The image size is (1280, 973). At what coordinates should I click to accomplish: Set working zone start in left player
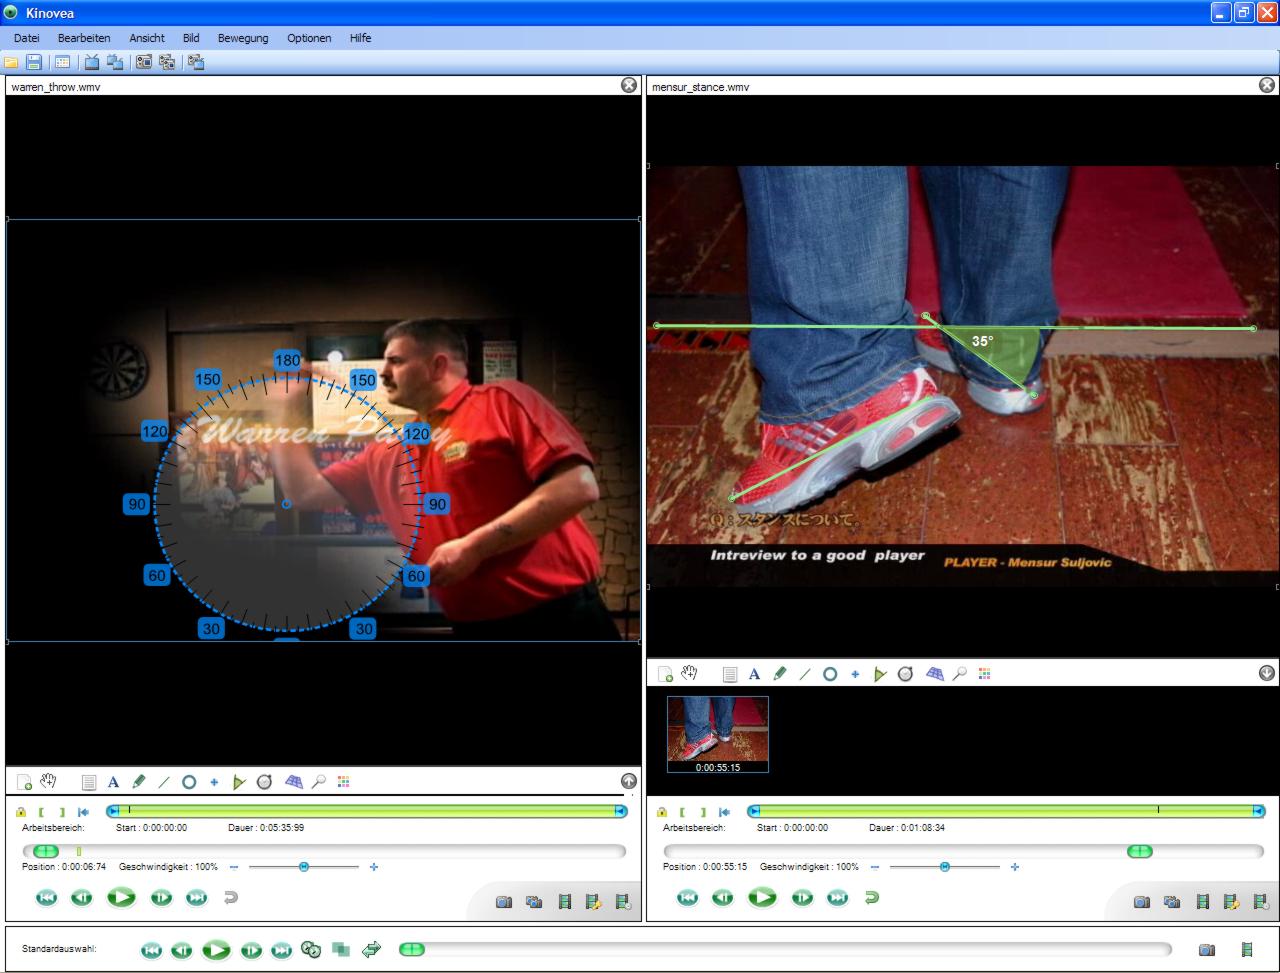(41, 812)
